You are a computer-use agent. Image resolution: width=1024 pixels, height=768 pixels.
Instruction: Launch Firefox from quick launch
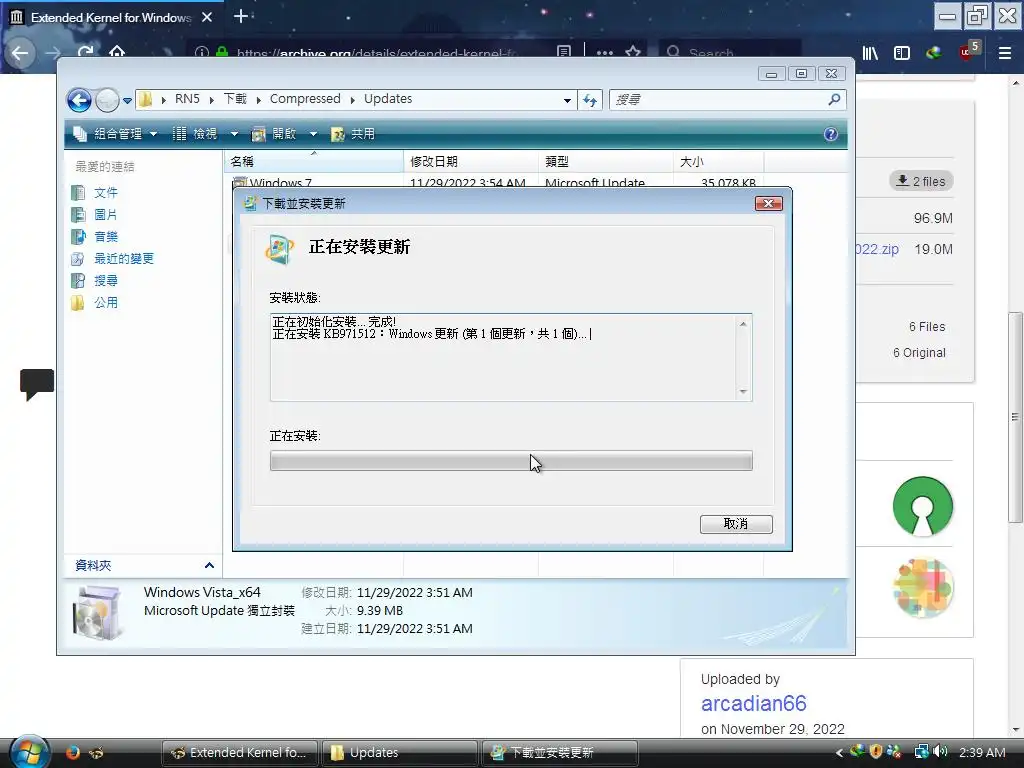pyautogui.click(x=72, y=752)
